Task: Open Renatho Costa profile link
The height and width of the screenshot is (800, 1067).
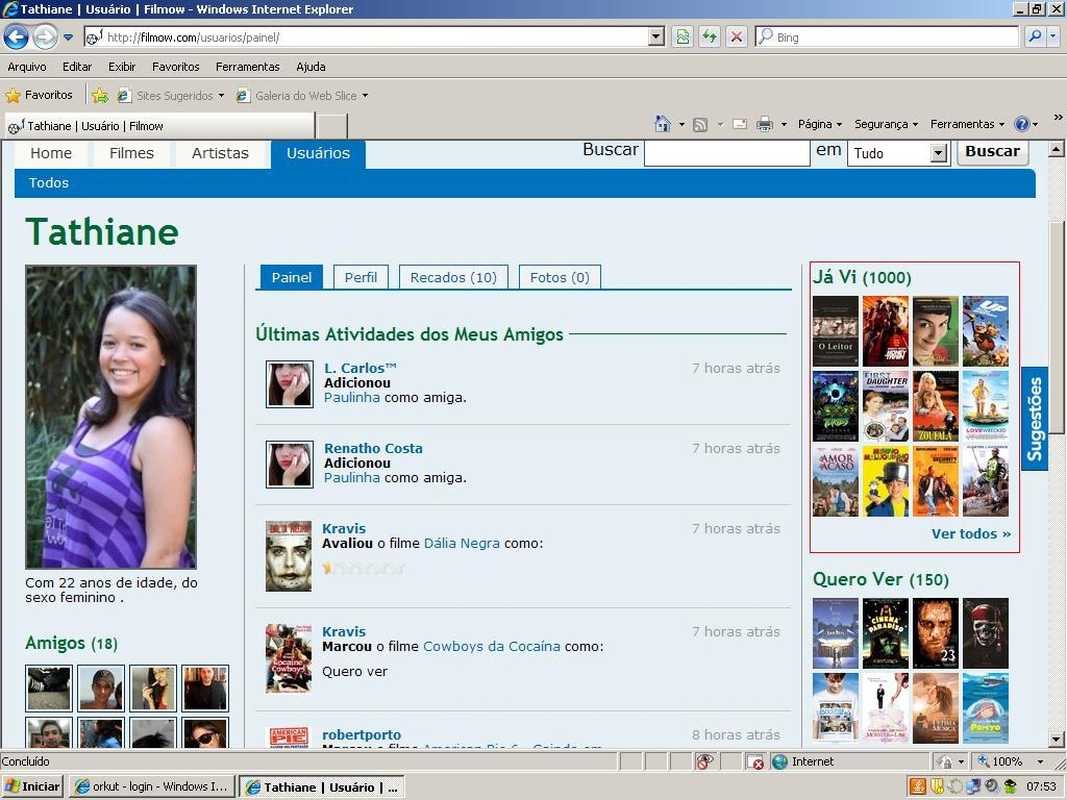Action: [x=373, y=448]
